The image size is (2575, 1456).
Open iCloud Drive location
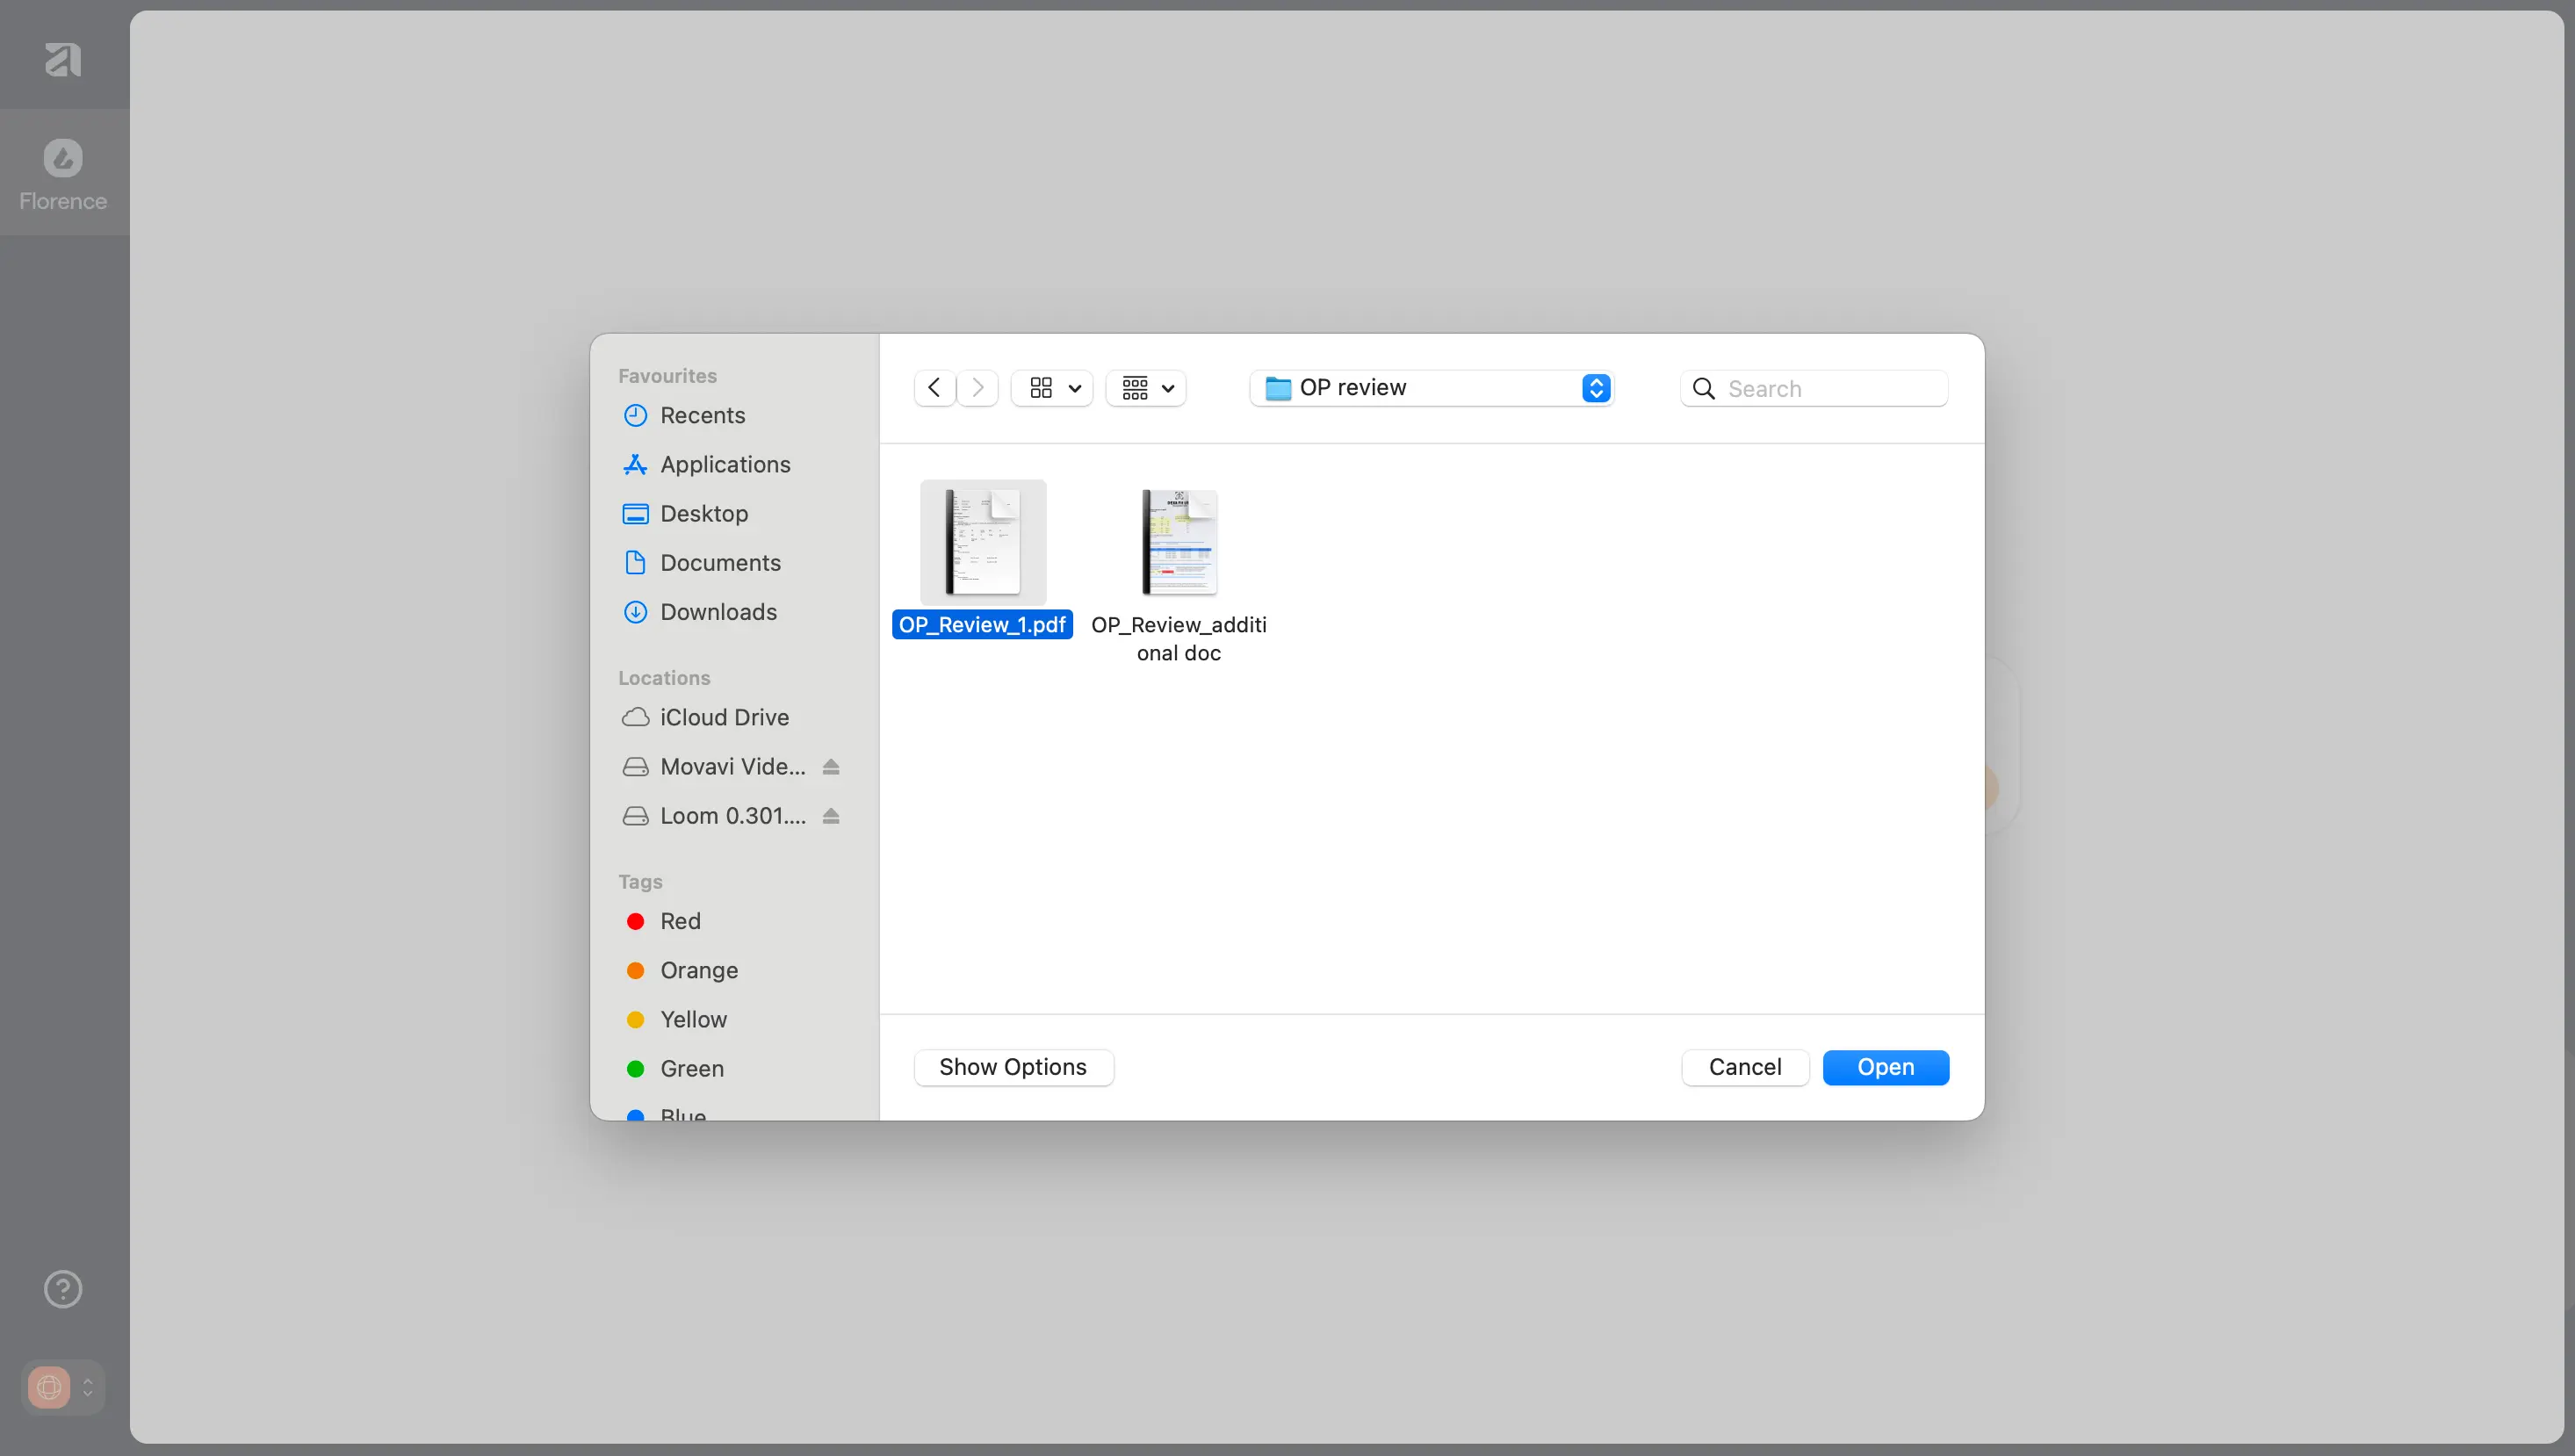point(724,717)
